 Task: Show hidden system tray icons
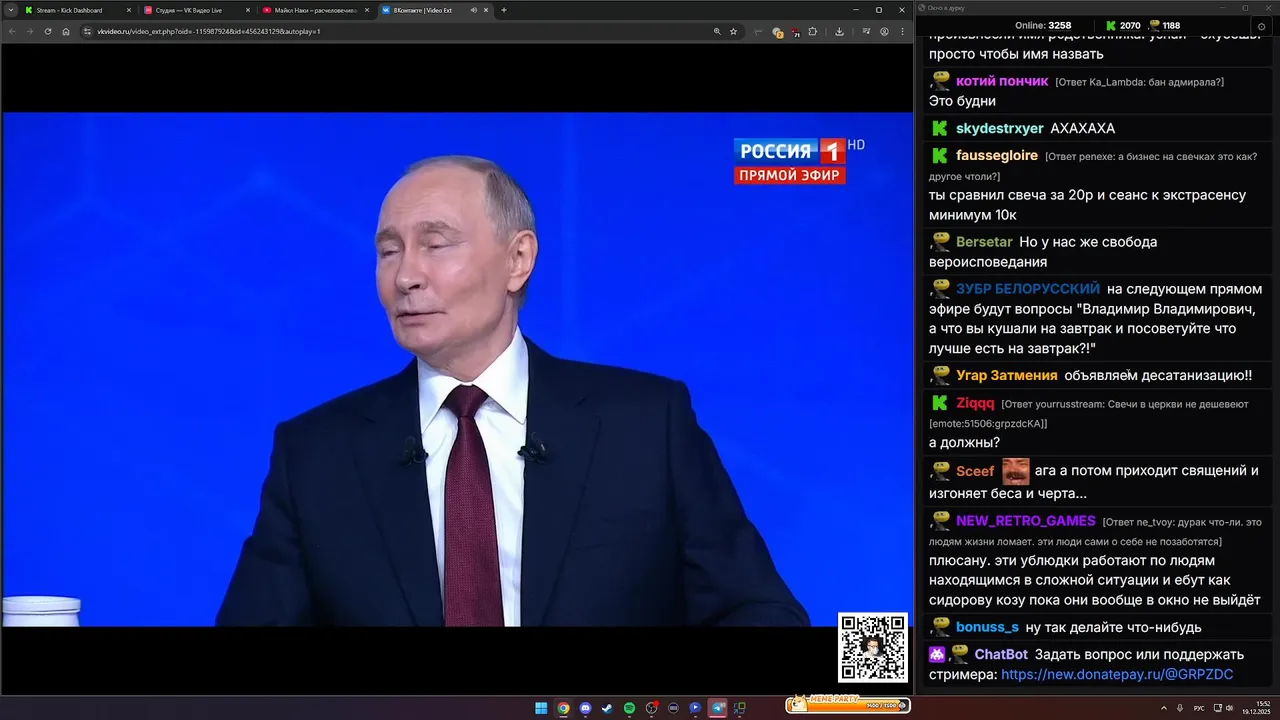pyautogui.click(x=1164, y=708)
